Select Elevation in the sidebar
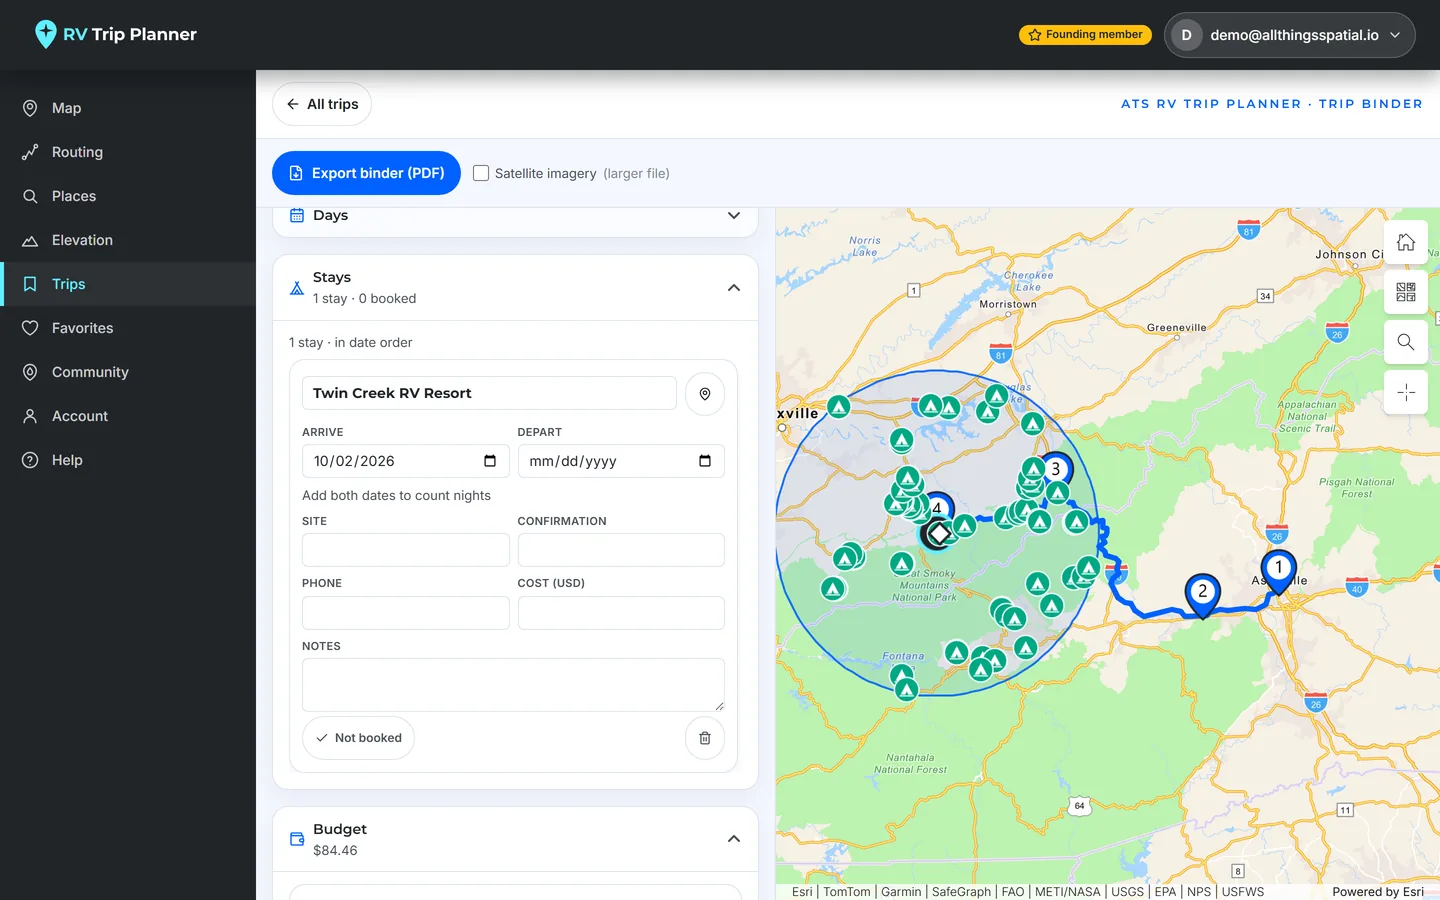This screenshot has height=900, width=1440. [128, 240]
